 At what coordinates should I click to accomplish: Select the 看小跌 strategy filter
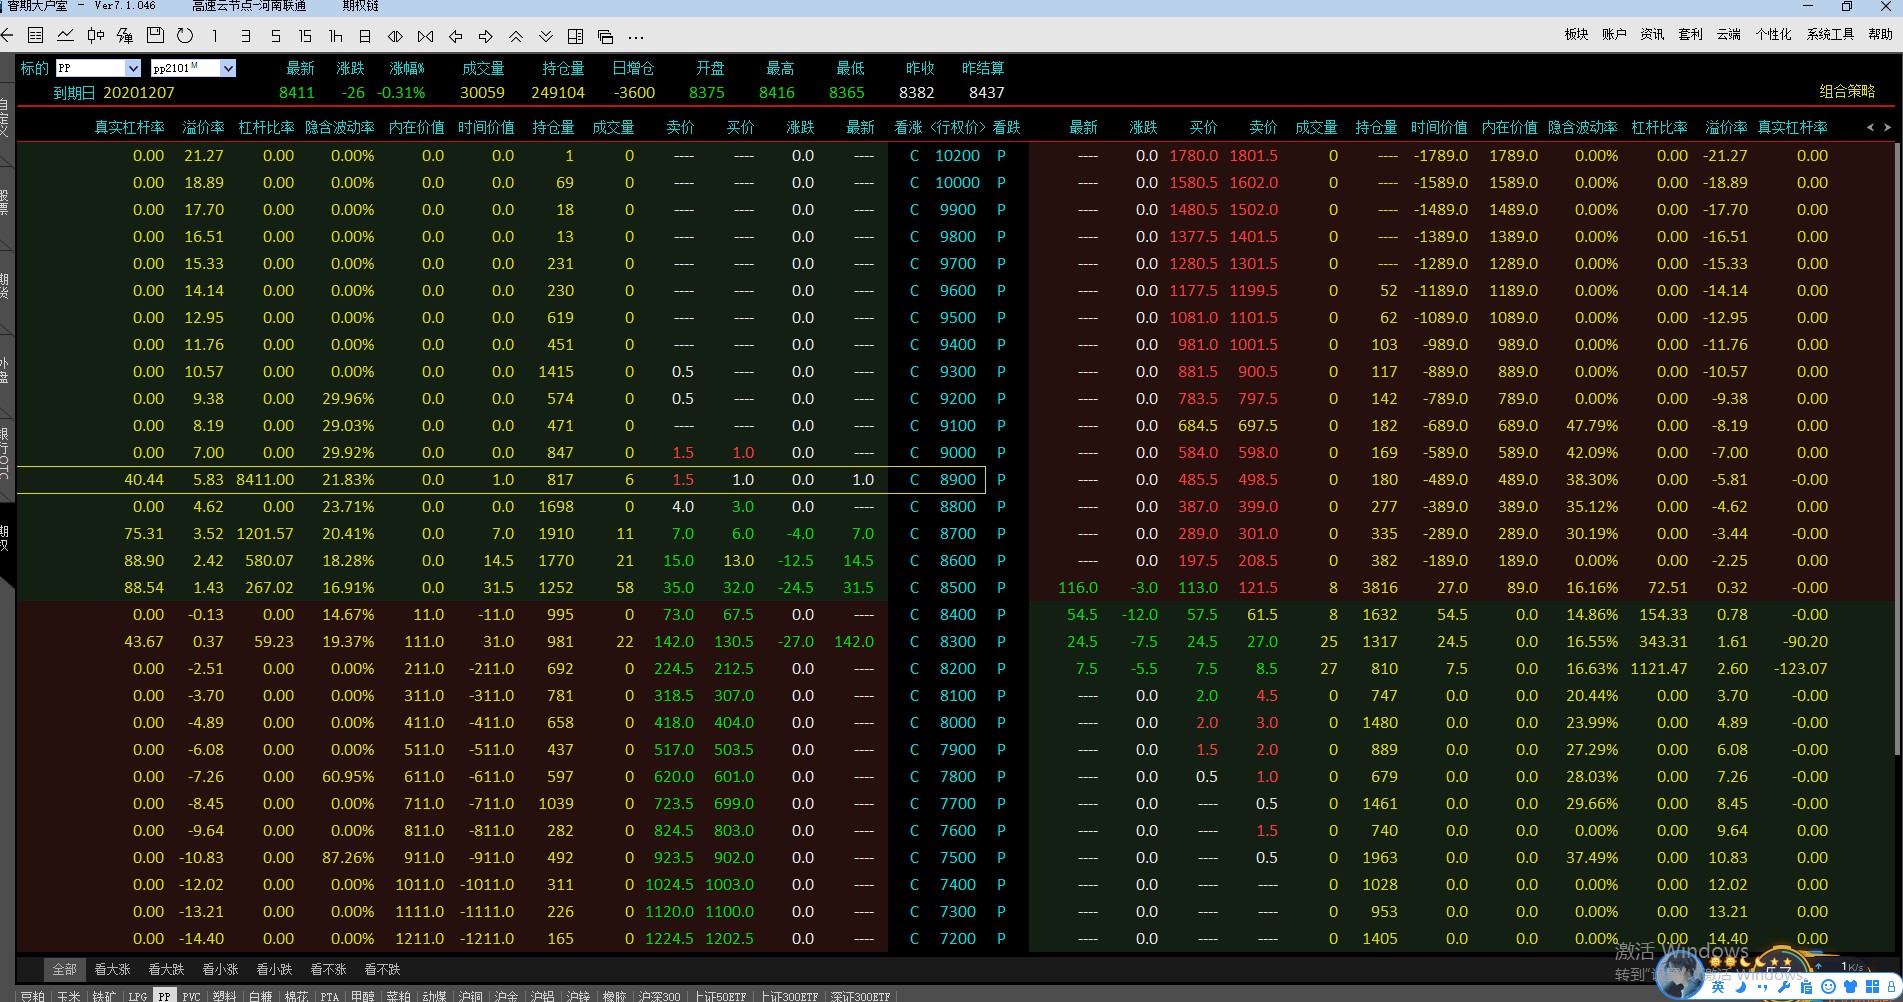274,969
